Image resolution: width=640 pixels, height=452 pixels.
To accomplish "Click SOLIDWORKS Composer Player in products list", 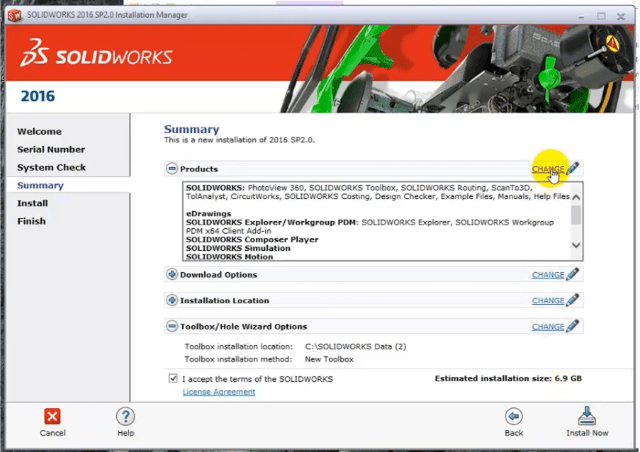I will tap(252, 240).
